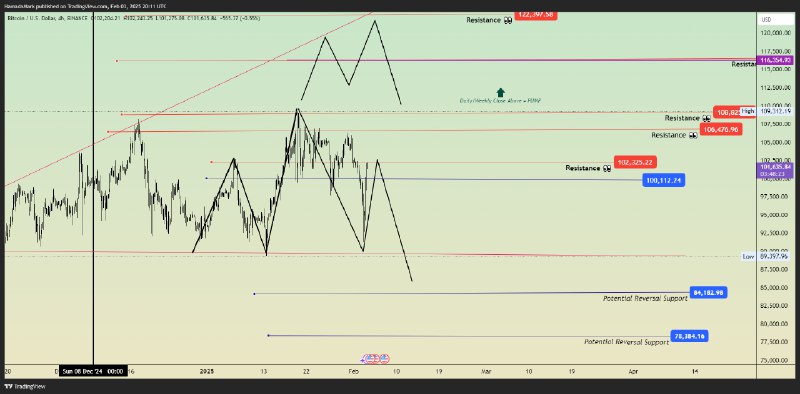Select the blue 78,384.16 support label
800x394 pixels.
(x=689, y=336)
